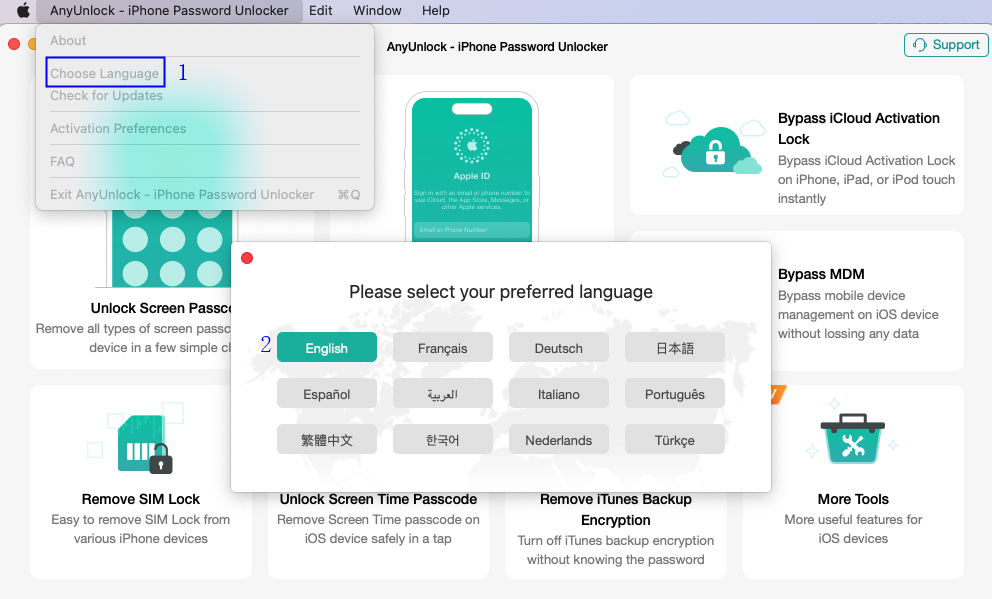Click the Apple ID phone illustration
Screen dimensions: 992x599
[471, 168]
